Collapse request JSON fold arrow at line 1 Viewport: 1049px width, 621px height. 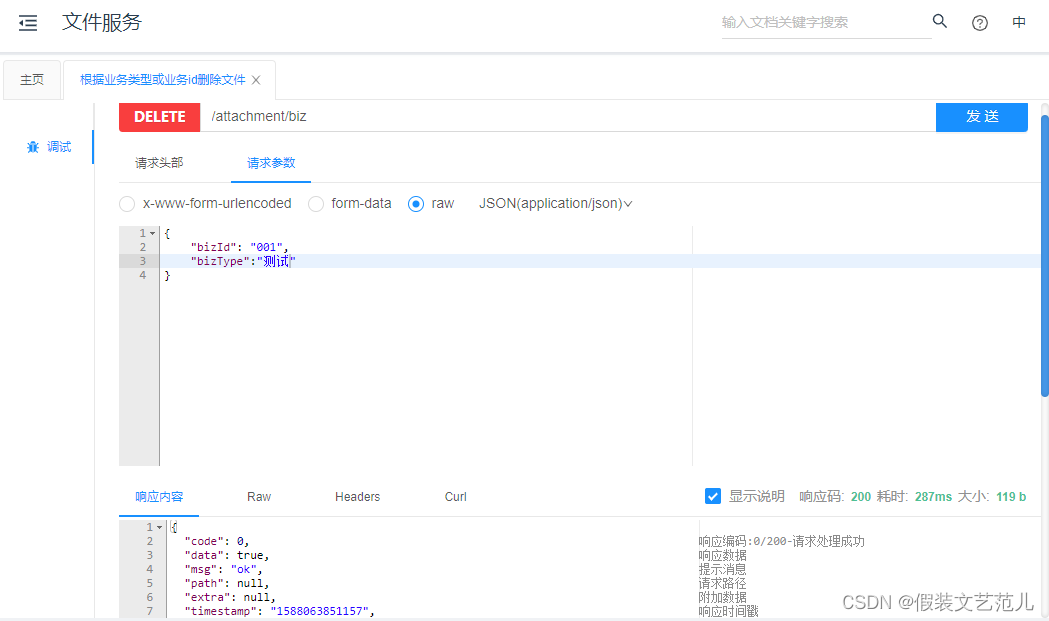coord(153,234)
